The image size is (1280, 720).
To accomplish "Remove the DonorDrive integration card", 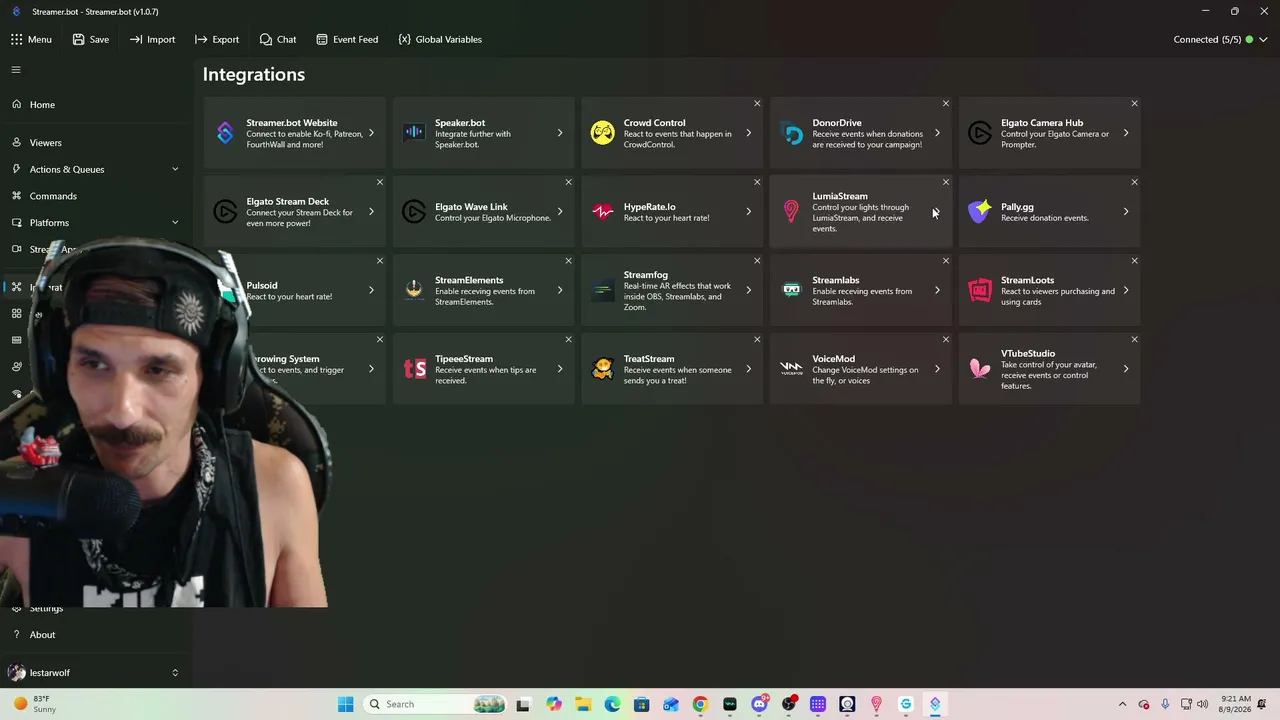I will (x=946, y=103).
